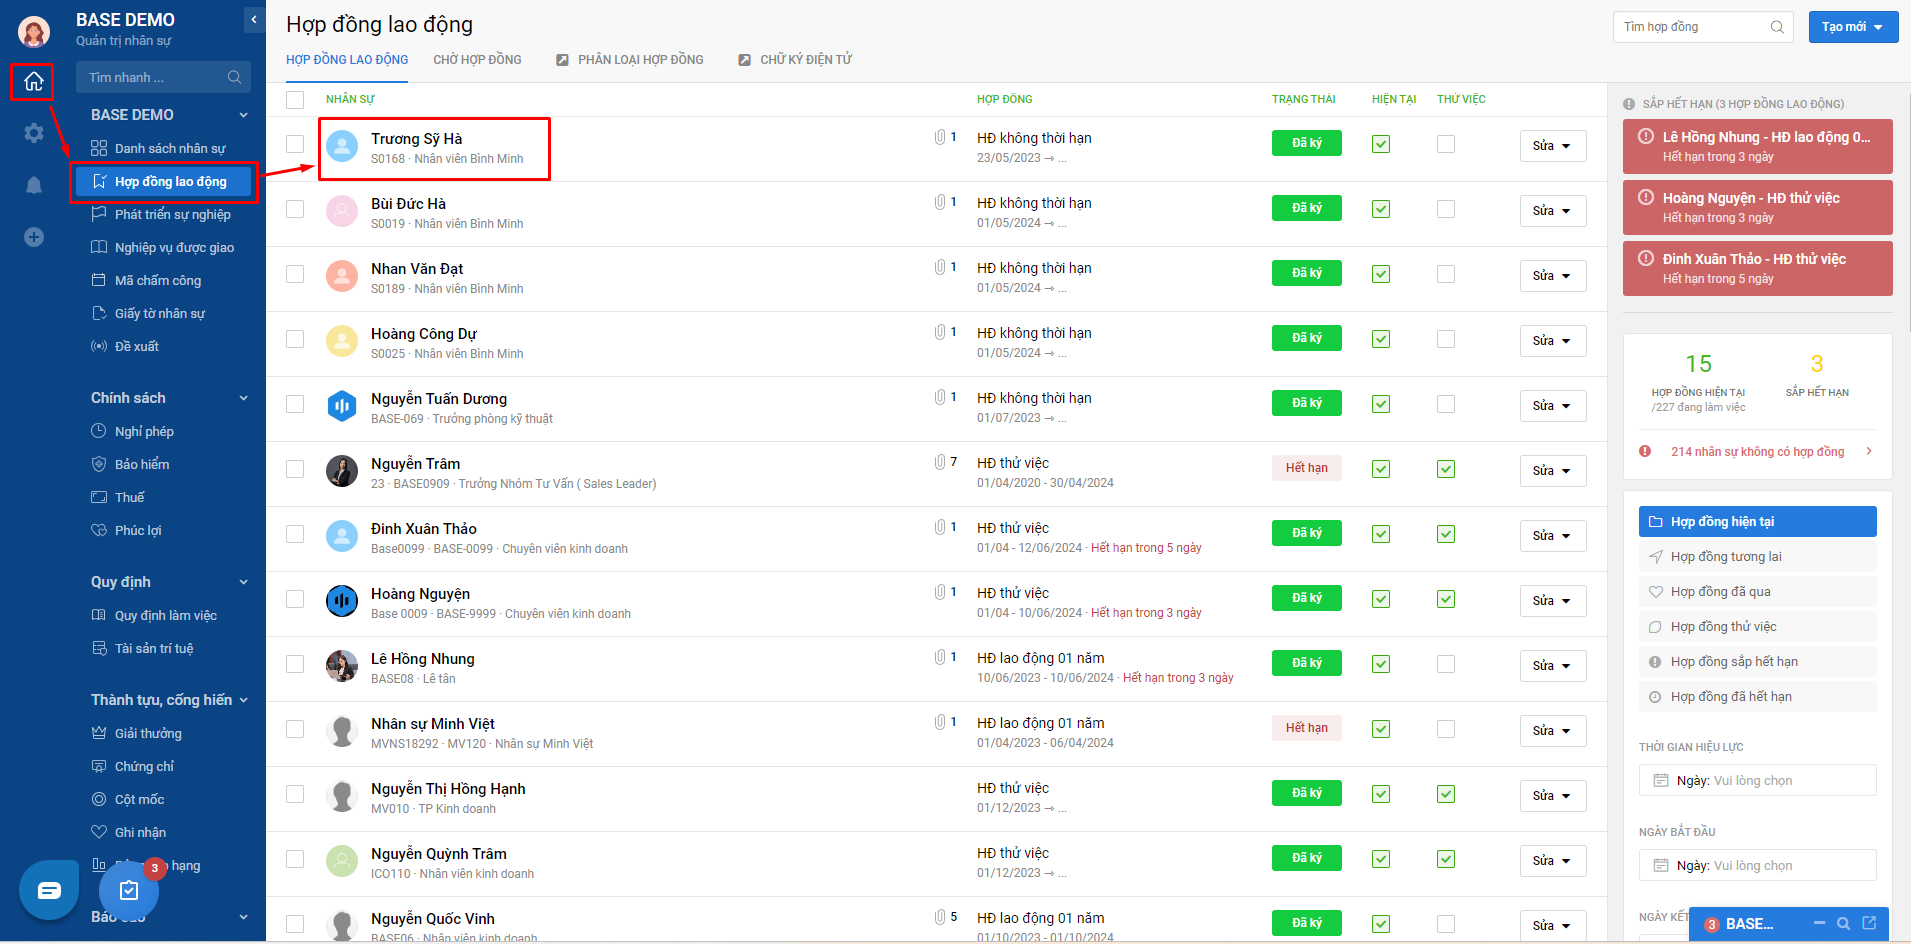Click attachment paperclip for Nguyễn Trâm

[x=940, y=462]
